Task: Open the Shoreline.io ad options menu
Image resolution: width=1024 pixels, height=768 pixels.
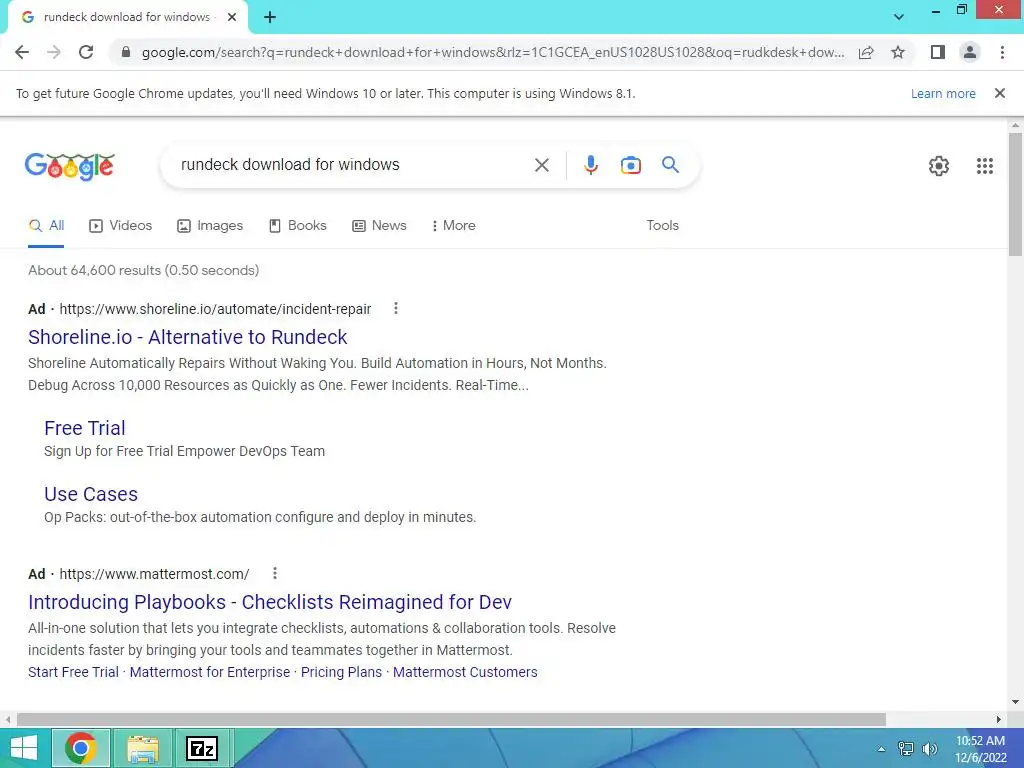Action: [395, 308]
